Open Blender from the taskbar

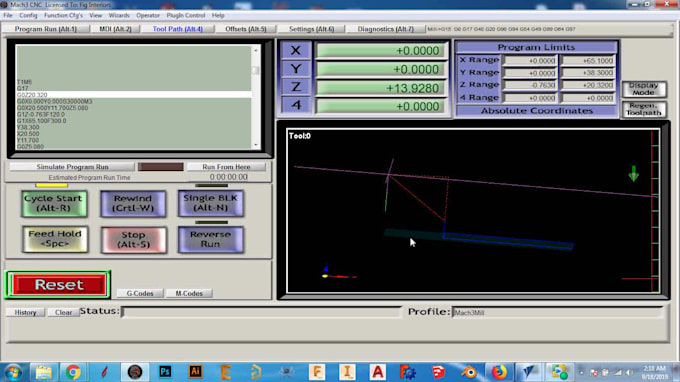pyautogui.click(x=469, y=372)
